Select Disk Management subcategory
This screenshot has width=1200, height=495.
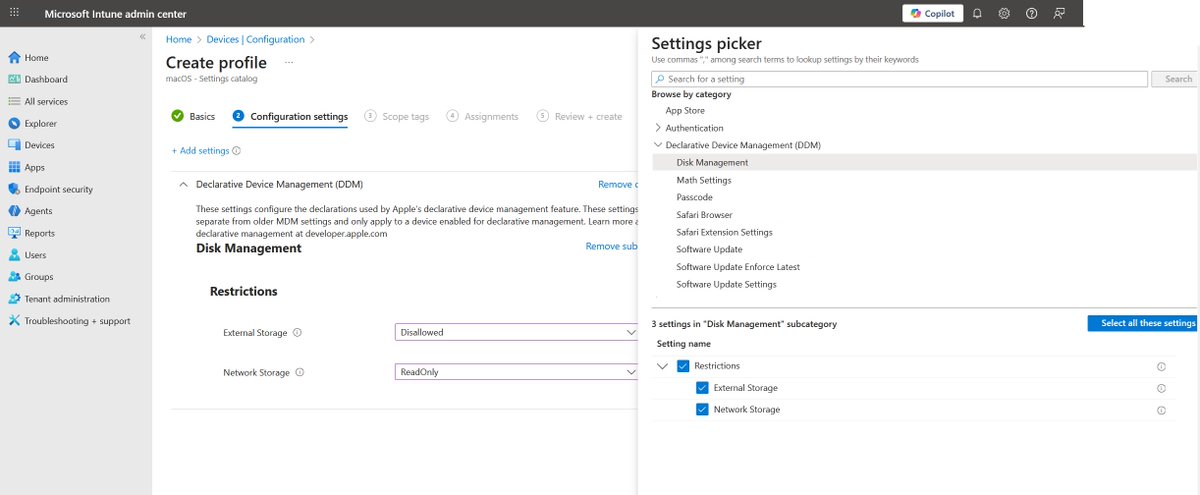pyautogui.click(x=712, y=163)
